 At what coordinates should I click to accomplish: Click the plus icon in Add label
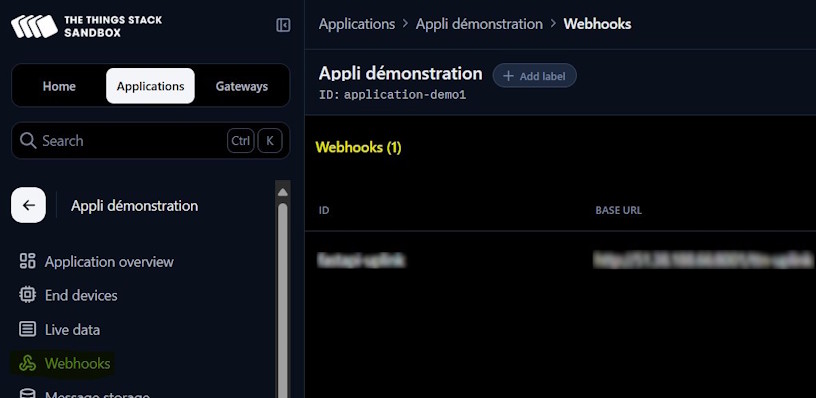(508, 76)
